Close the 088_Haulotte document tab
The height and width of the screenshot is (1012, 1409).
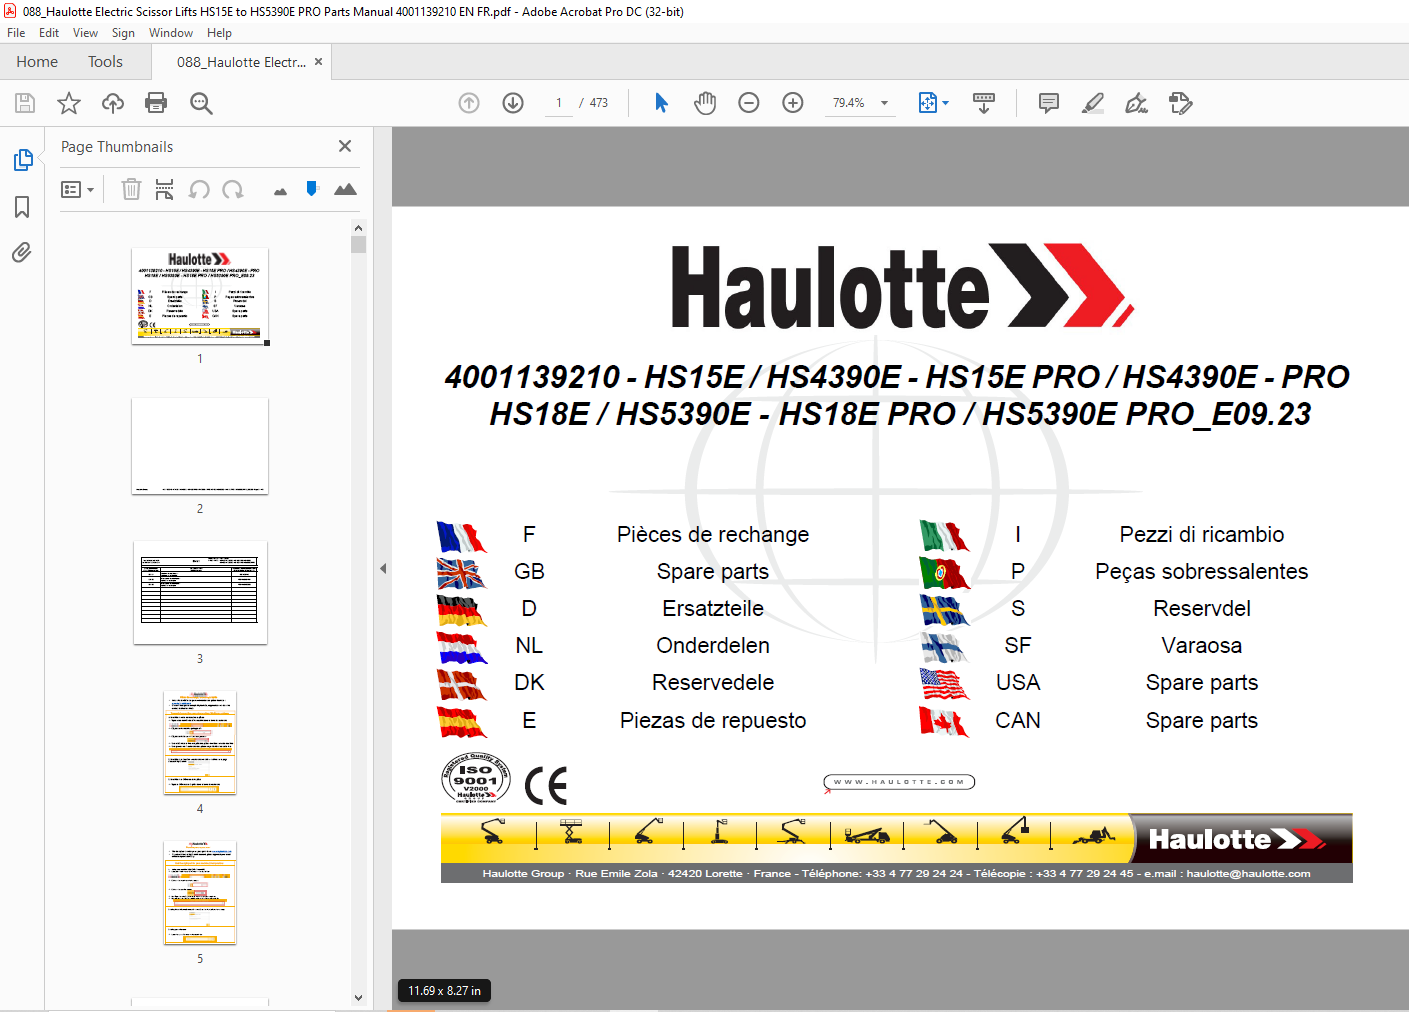318,62
